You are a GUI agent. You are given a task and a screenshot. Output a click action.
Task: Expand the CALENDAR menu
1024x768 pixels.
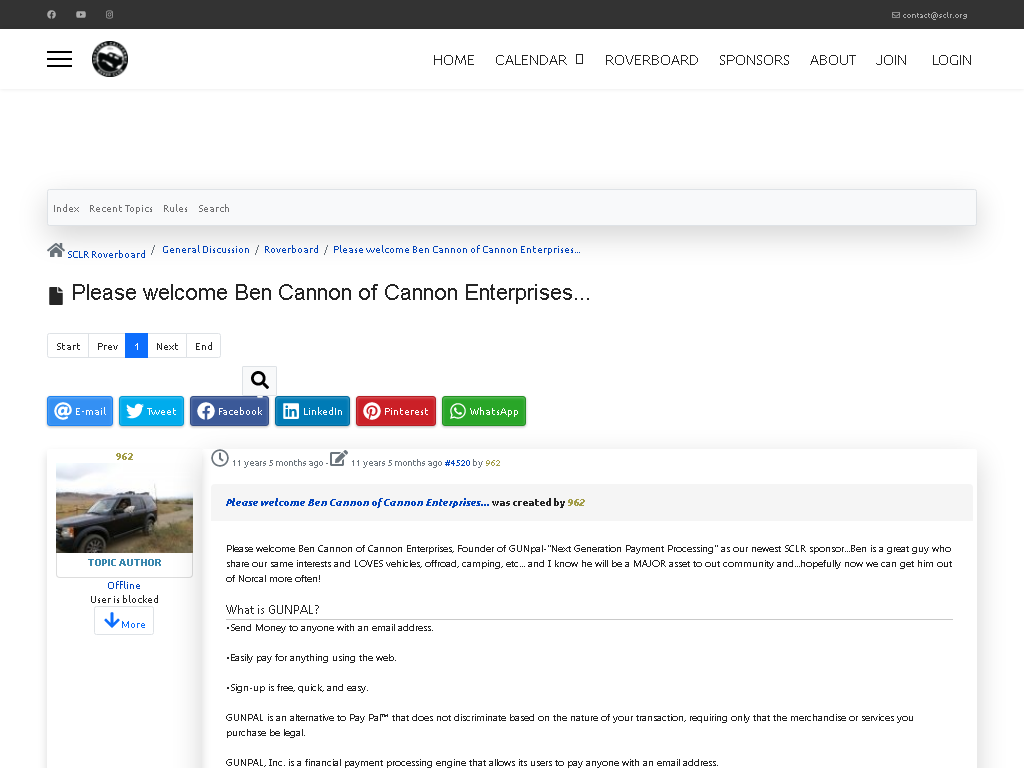pyautogui.click(x=539, y=60)
